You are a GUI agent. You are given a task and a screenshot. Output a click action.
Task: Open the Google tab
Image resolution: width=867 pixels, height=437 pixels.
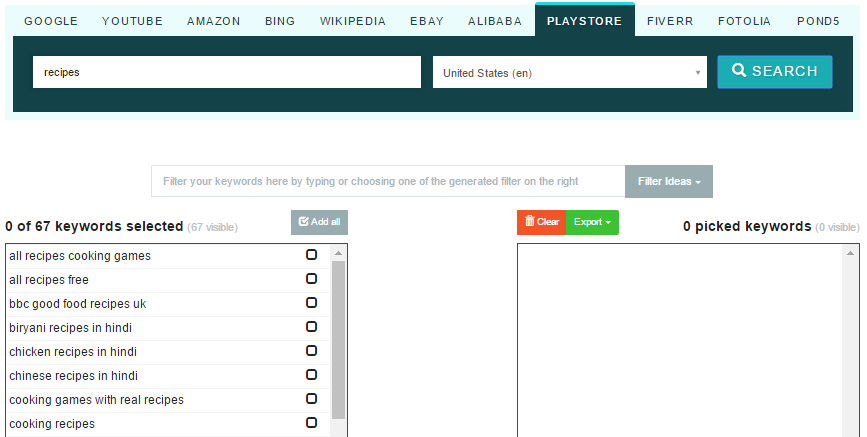[x=51, y=21]
